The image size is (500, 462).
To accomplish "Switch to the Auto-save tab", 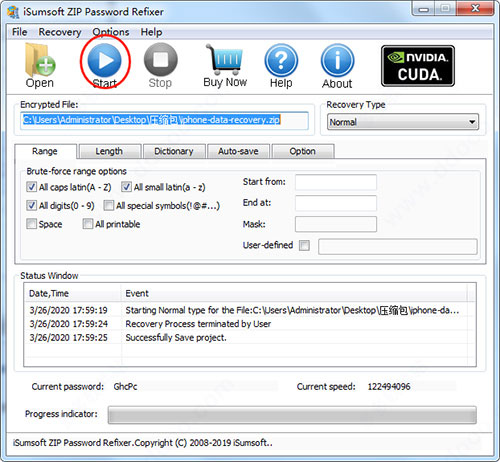I will click(238, 151).
